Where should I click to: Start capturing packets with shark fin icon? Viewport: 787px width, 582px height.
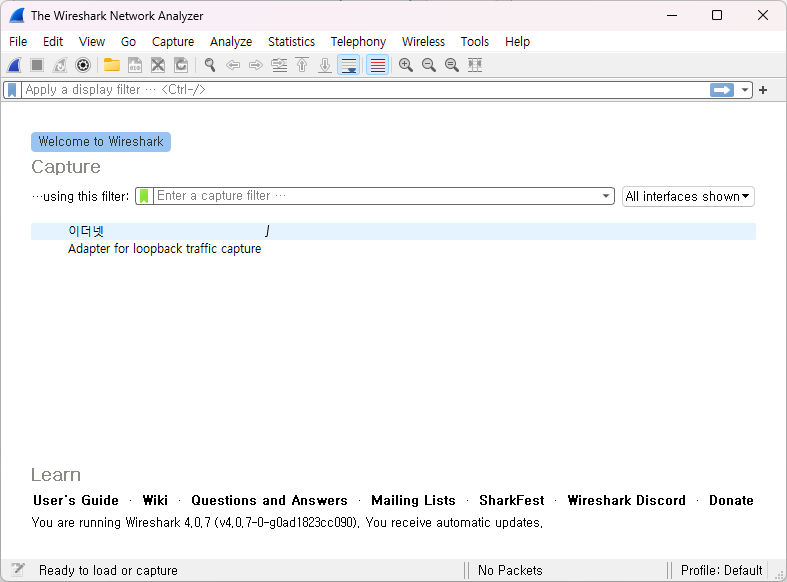click(x=14, y=65)
